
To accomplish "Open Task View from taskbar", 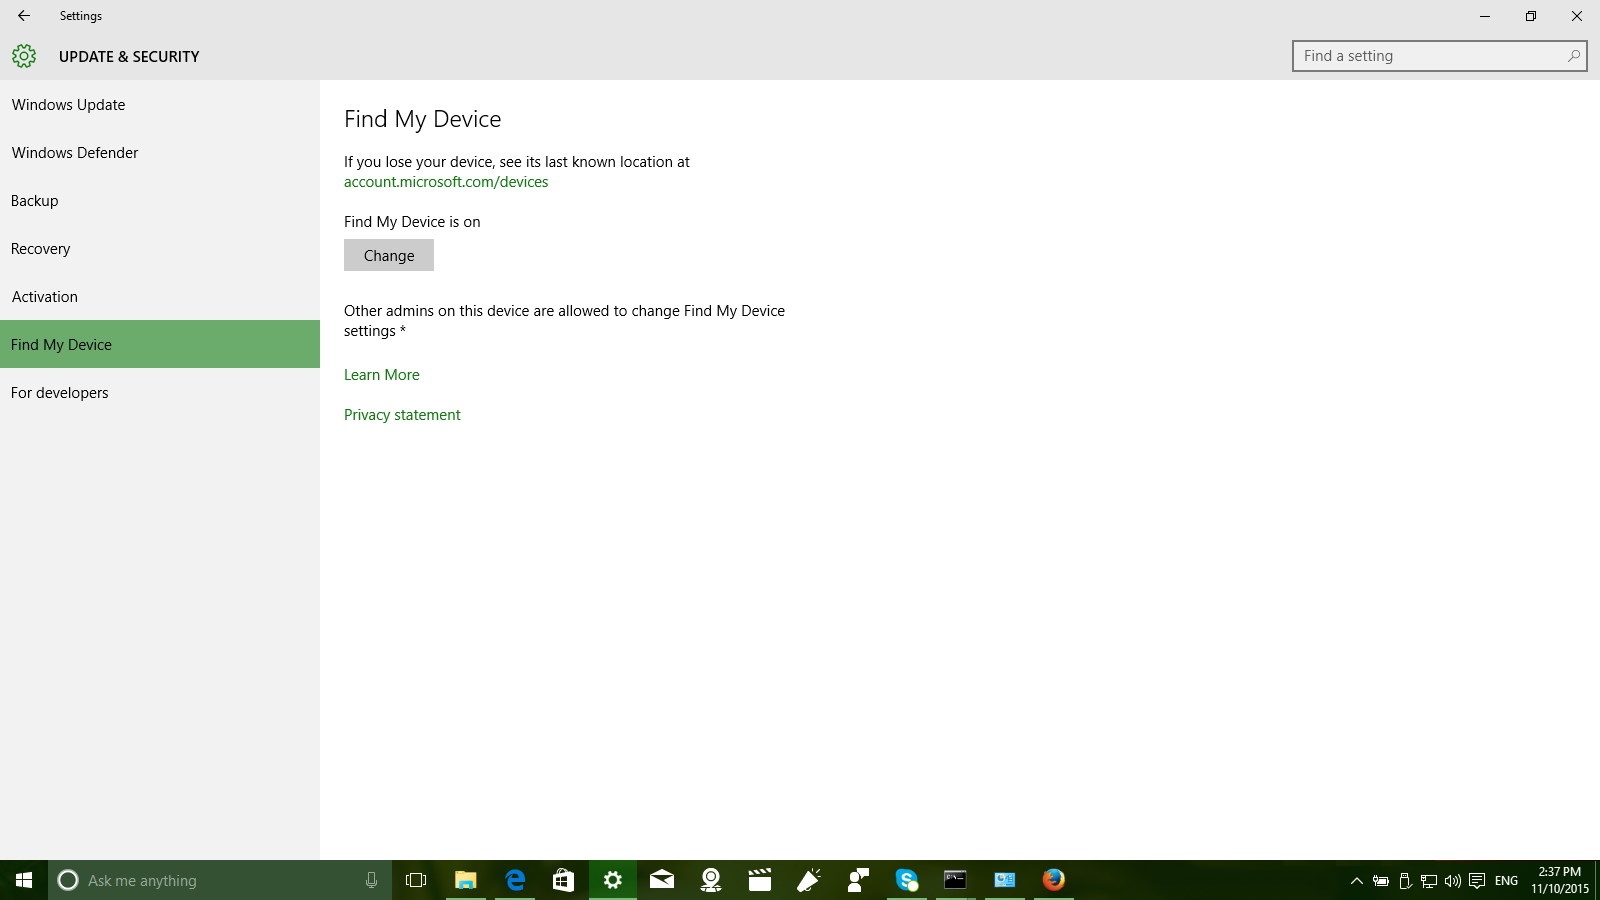I will [x=416, y=880].
